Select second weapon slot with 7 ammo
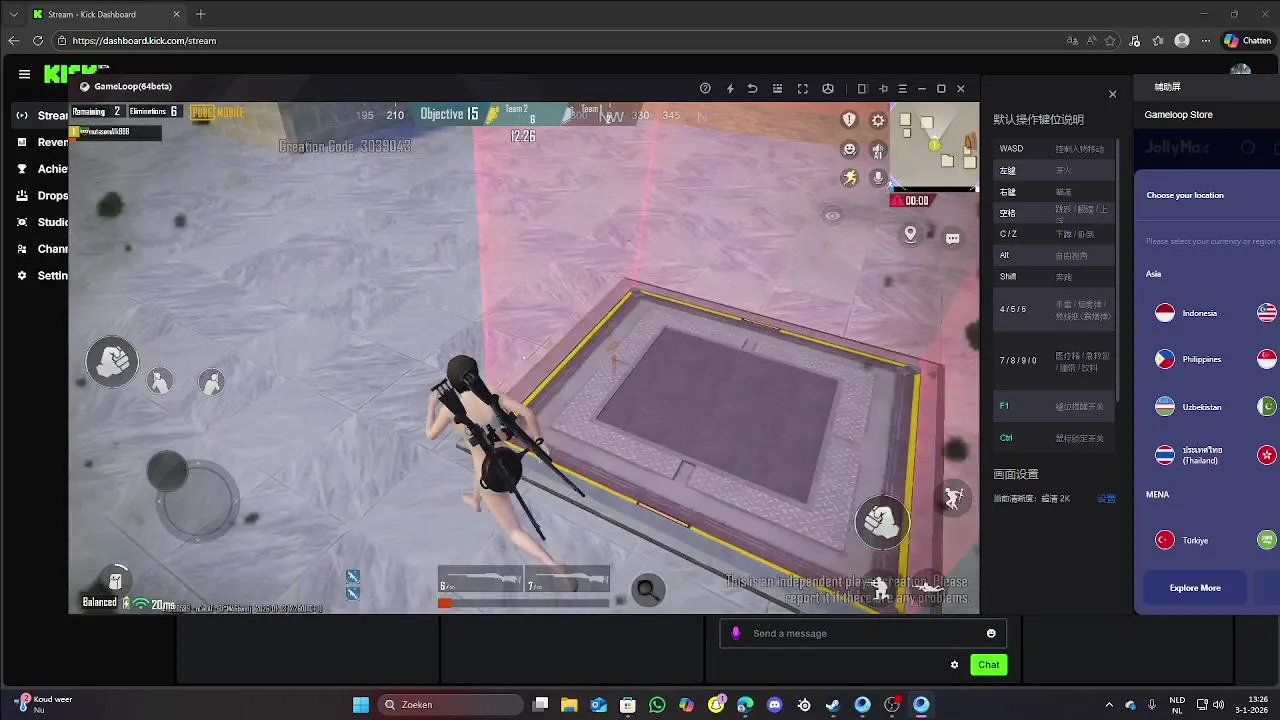The width and height of the screenshot is (1280, 720). [x=567, y=580]
